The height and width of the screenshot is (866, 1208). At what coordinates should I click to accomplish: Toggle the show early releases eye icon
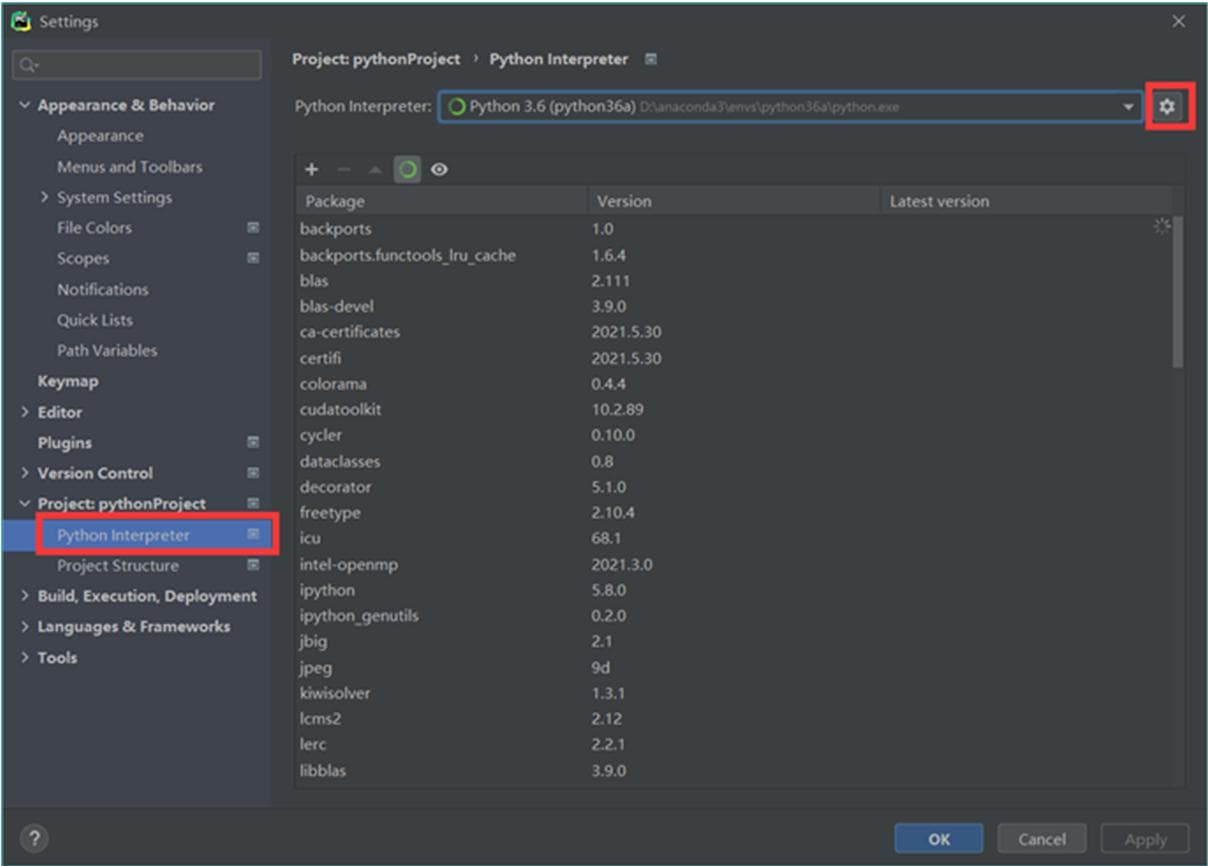(439, 170)
